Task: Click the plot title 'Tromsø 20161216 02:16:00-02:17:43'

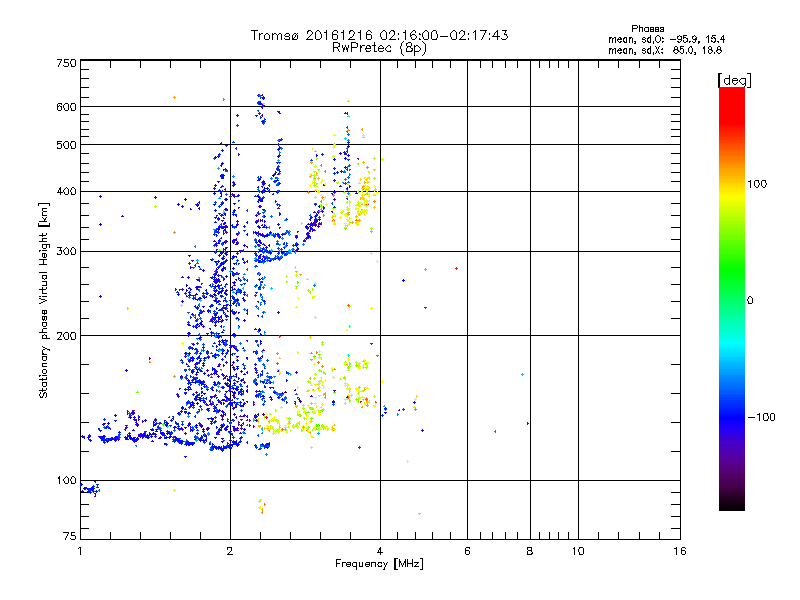Action: (379, 35)
